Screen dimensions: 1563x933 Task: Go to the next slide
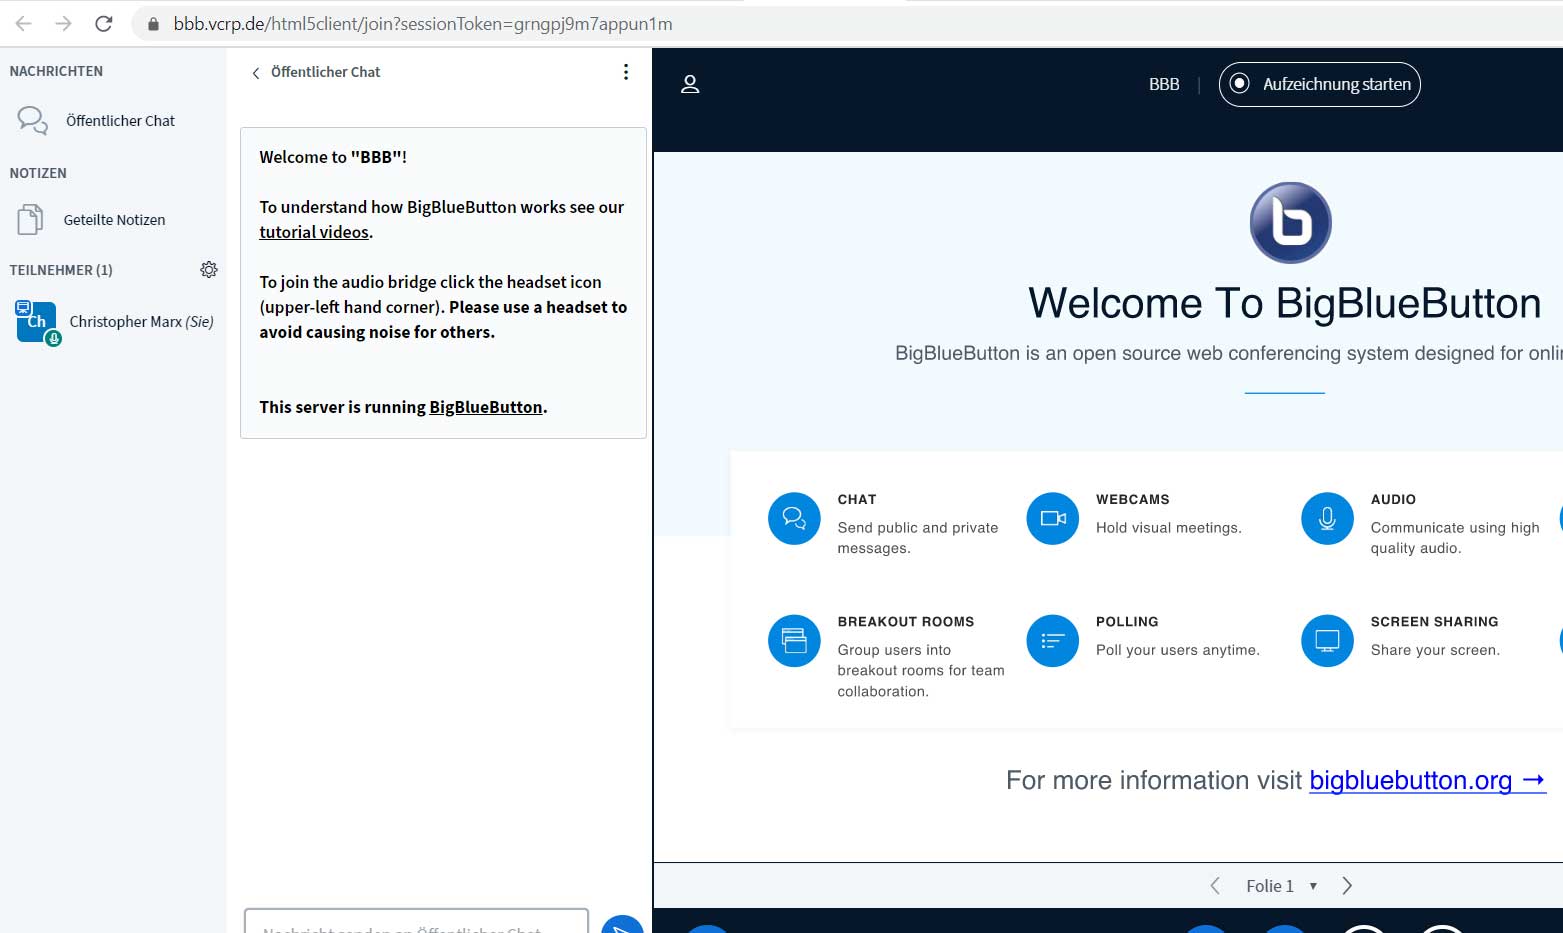(1347, 886)
